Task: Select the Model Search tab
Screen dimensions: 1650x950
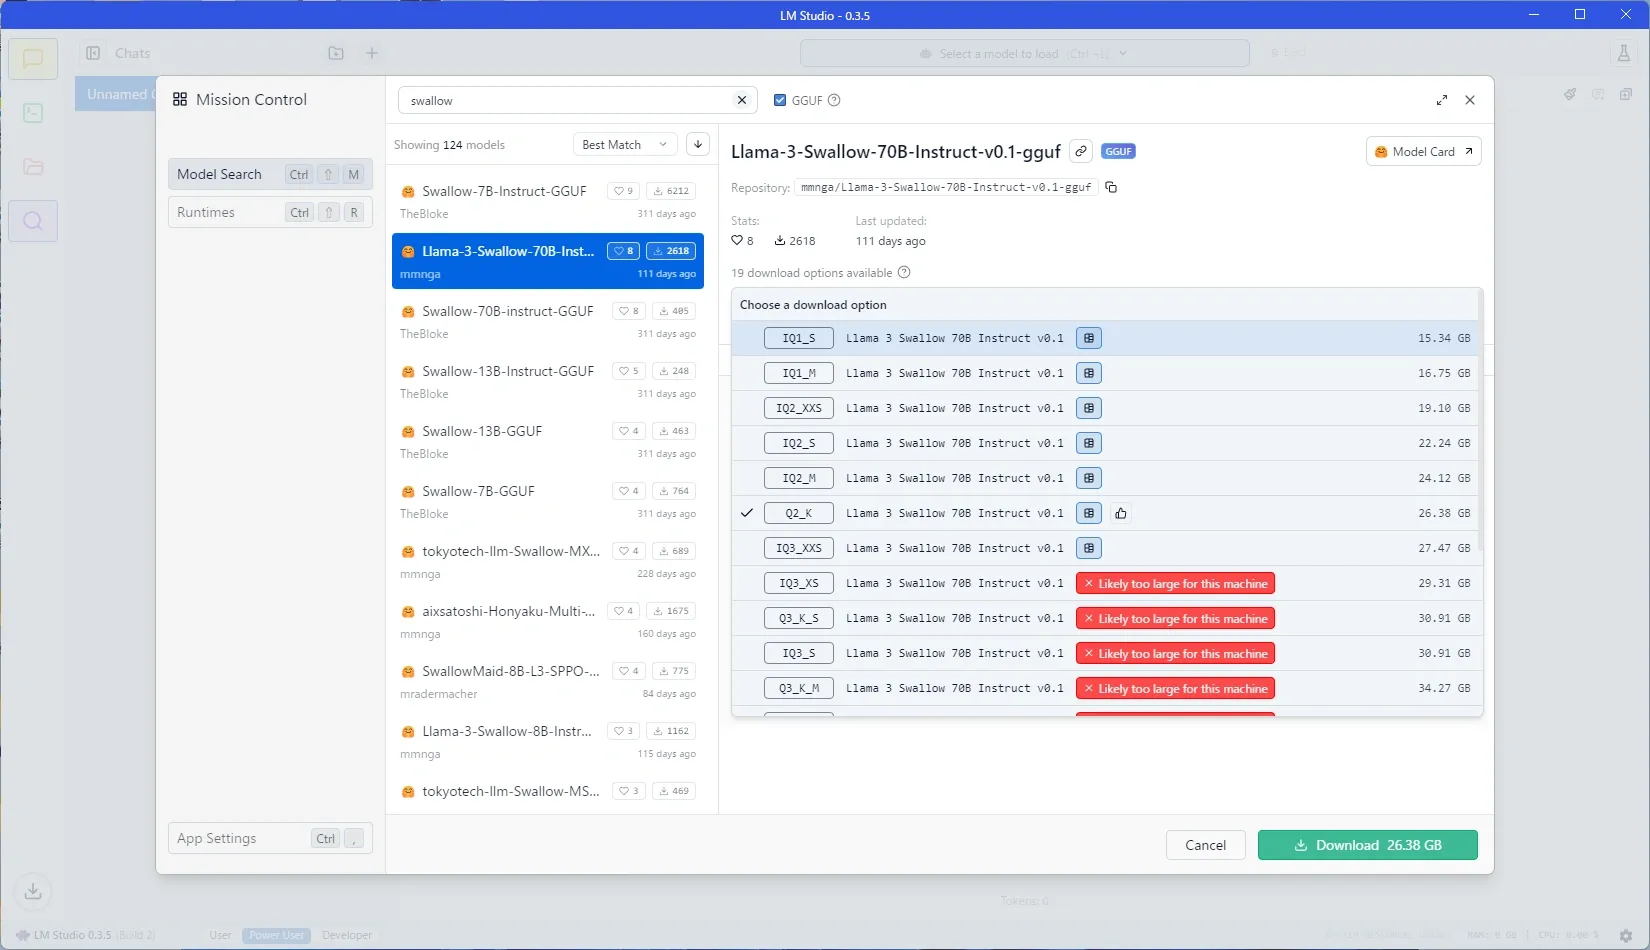Action: (270, 174)
